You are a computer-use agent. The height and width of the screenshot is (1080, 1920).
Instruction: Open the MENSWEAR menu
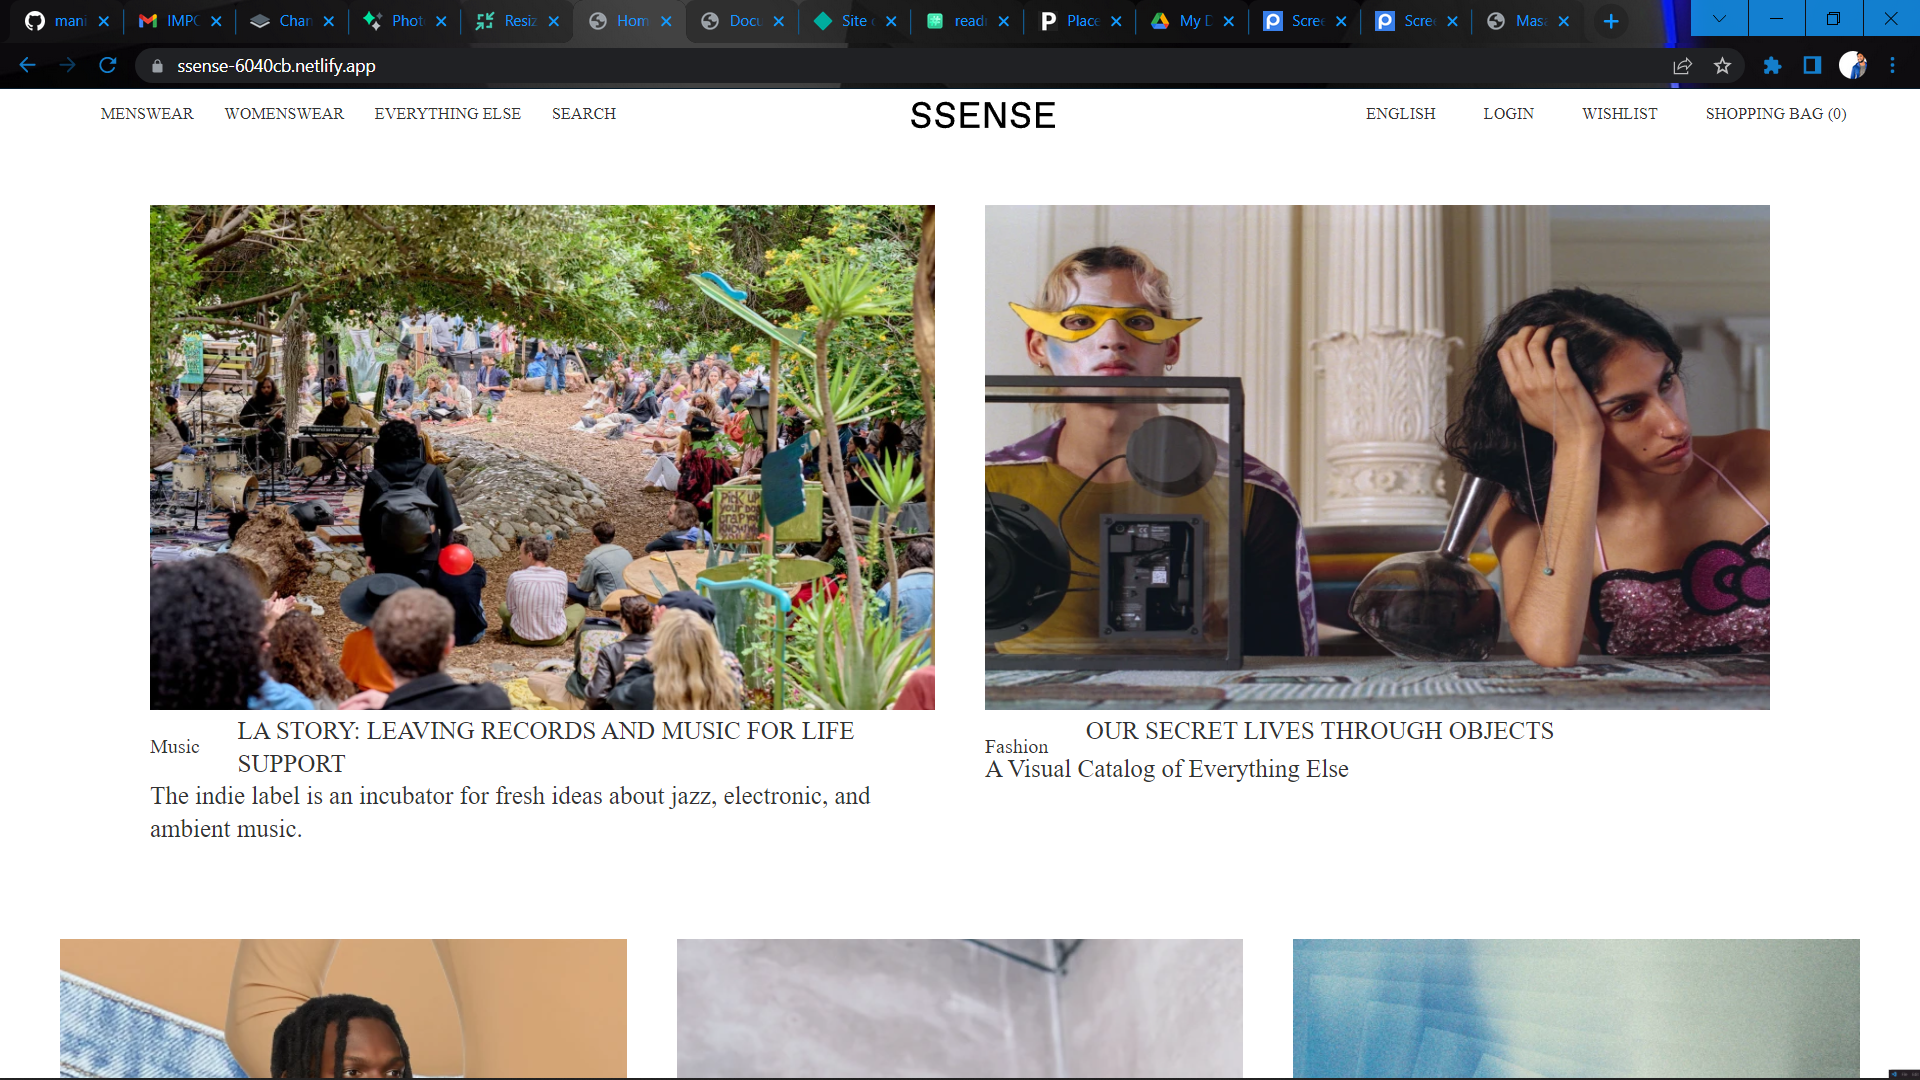147,114
